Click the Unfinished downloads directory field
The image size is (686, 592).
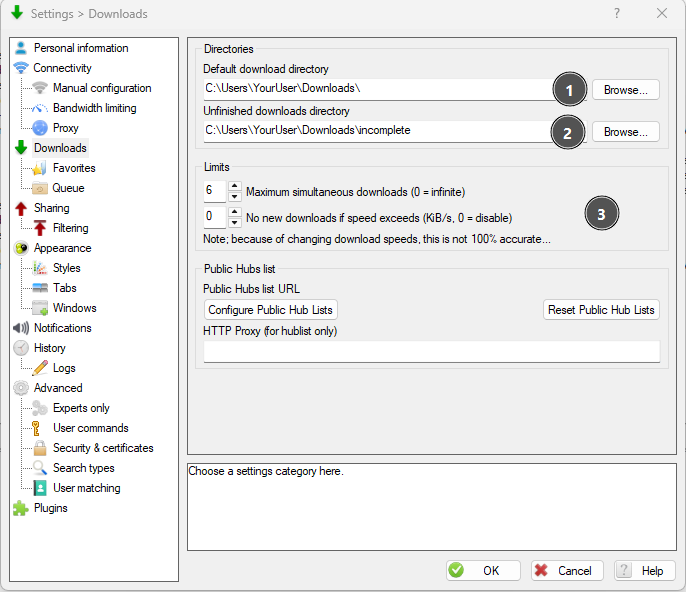click(395, 132)
